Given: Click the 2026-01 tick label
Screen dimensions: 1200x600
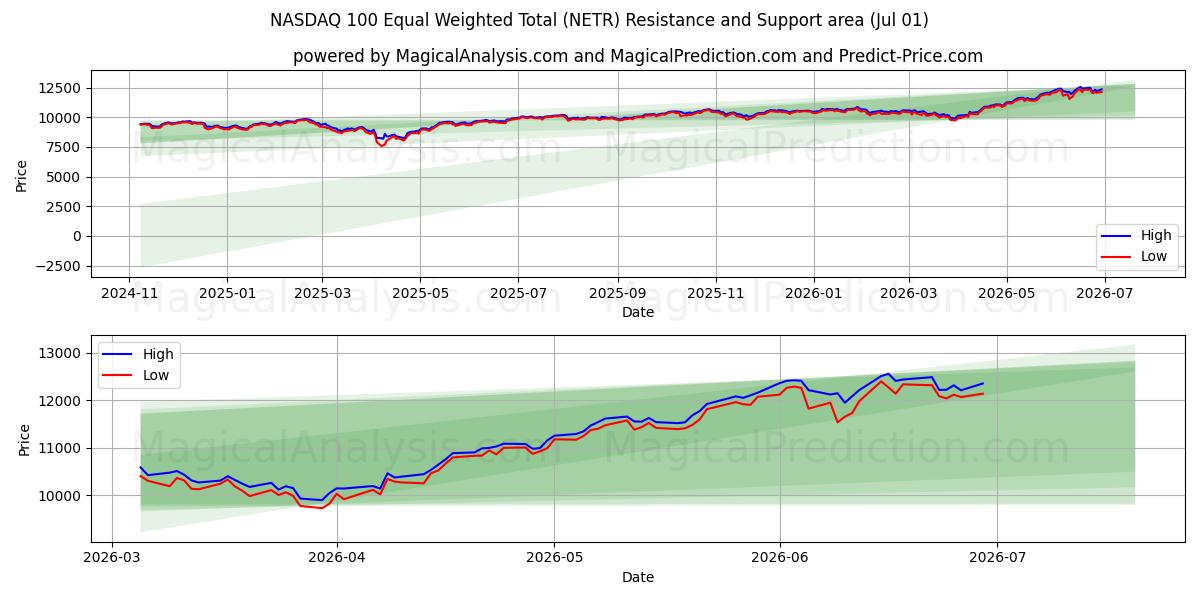Looking at the screenshot, I should (x=813, y=292).
